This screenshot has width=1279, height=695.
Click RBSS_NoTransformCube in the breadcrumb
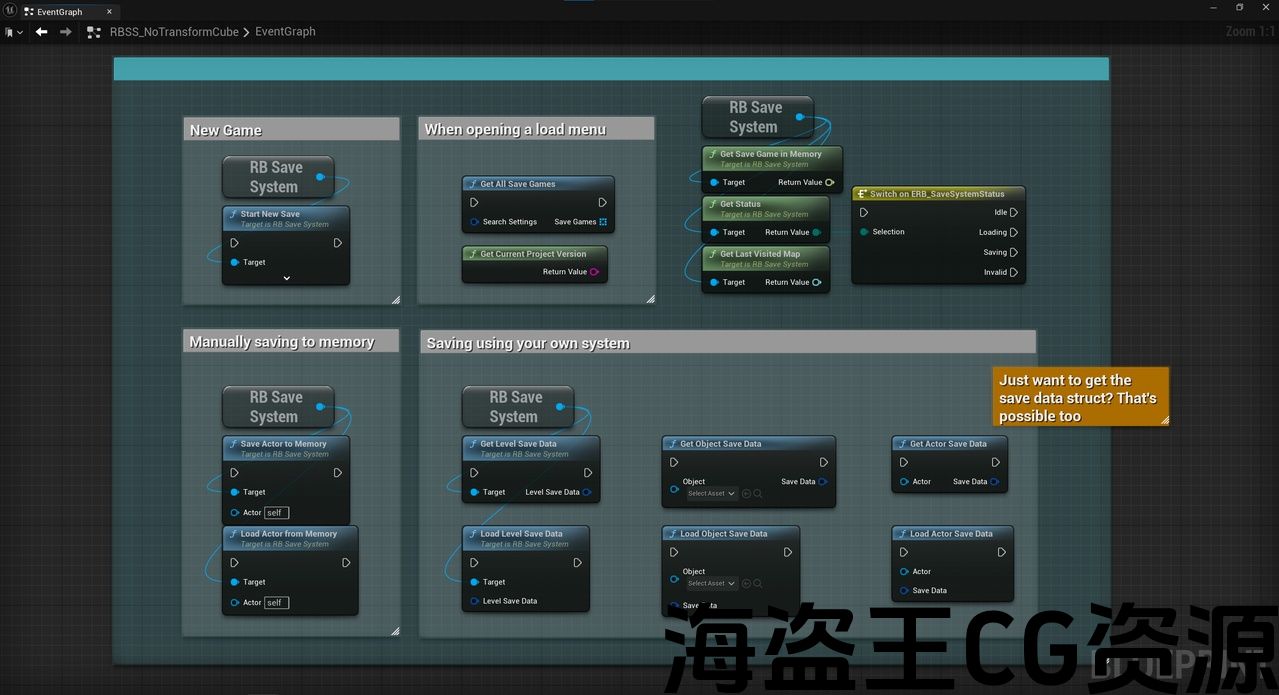click(x=174, y=32)
